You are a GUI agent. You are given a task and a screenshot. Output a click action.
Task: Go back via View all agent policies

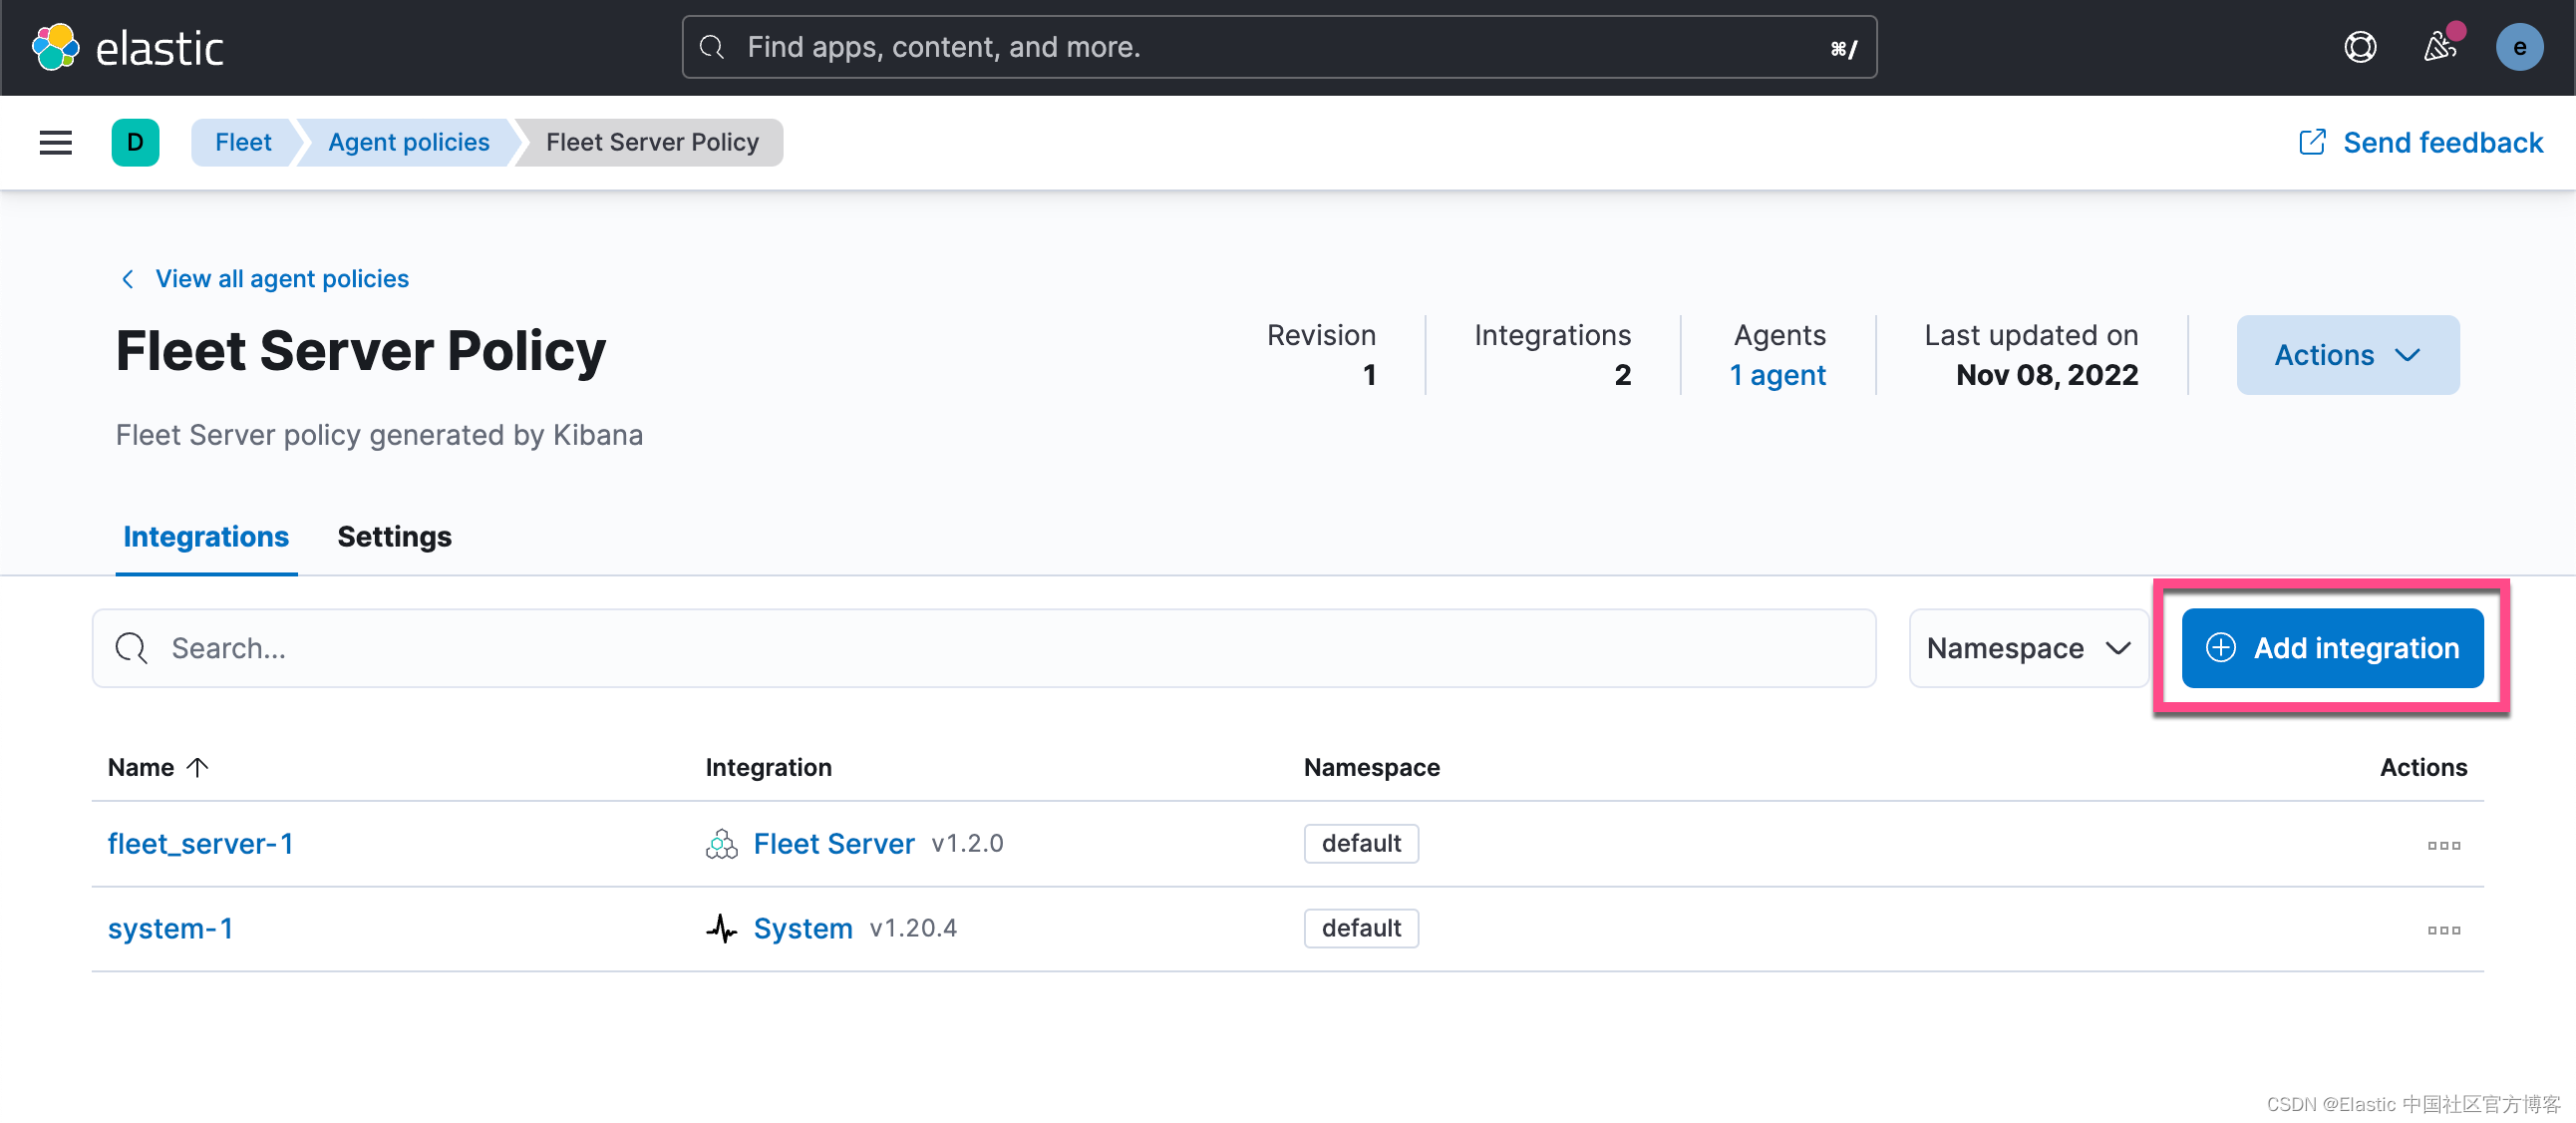point(265,278)
